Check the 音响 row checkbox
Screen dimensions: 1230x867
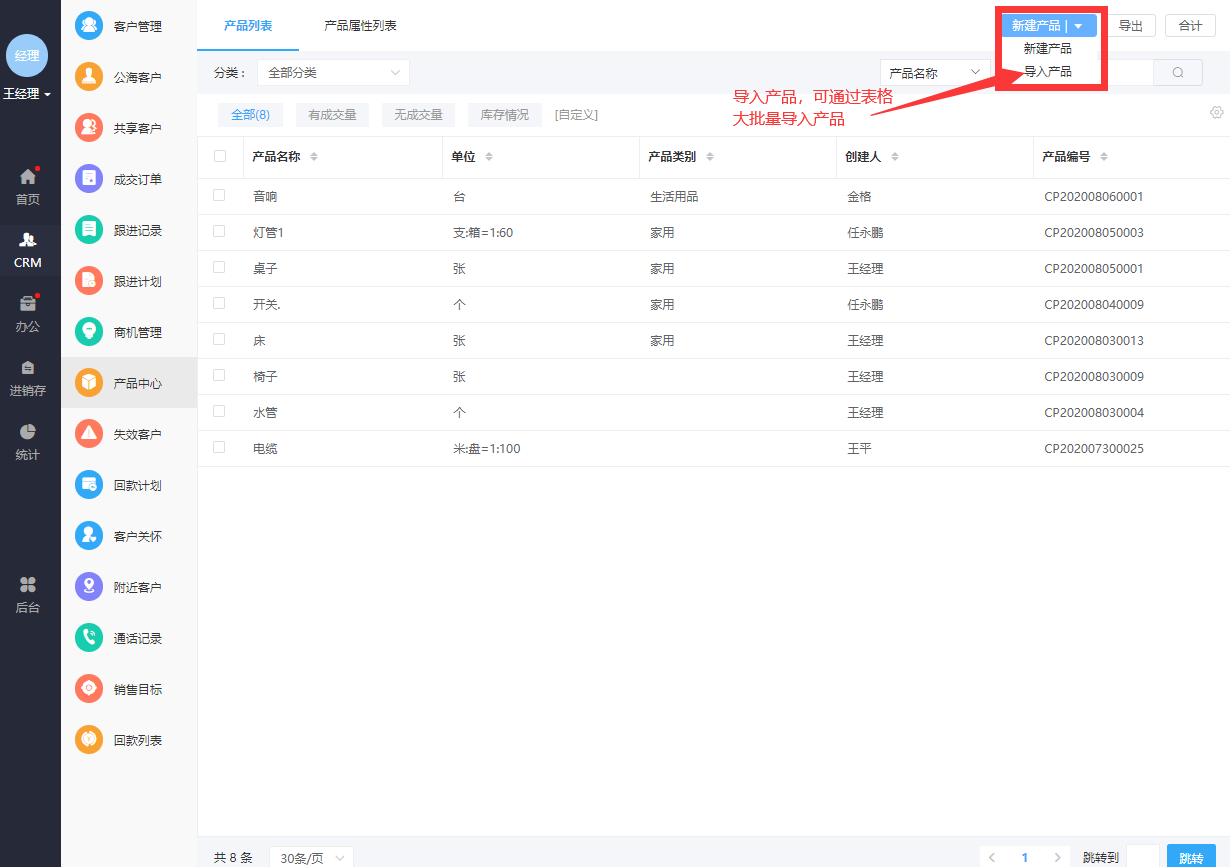219,195
